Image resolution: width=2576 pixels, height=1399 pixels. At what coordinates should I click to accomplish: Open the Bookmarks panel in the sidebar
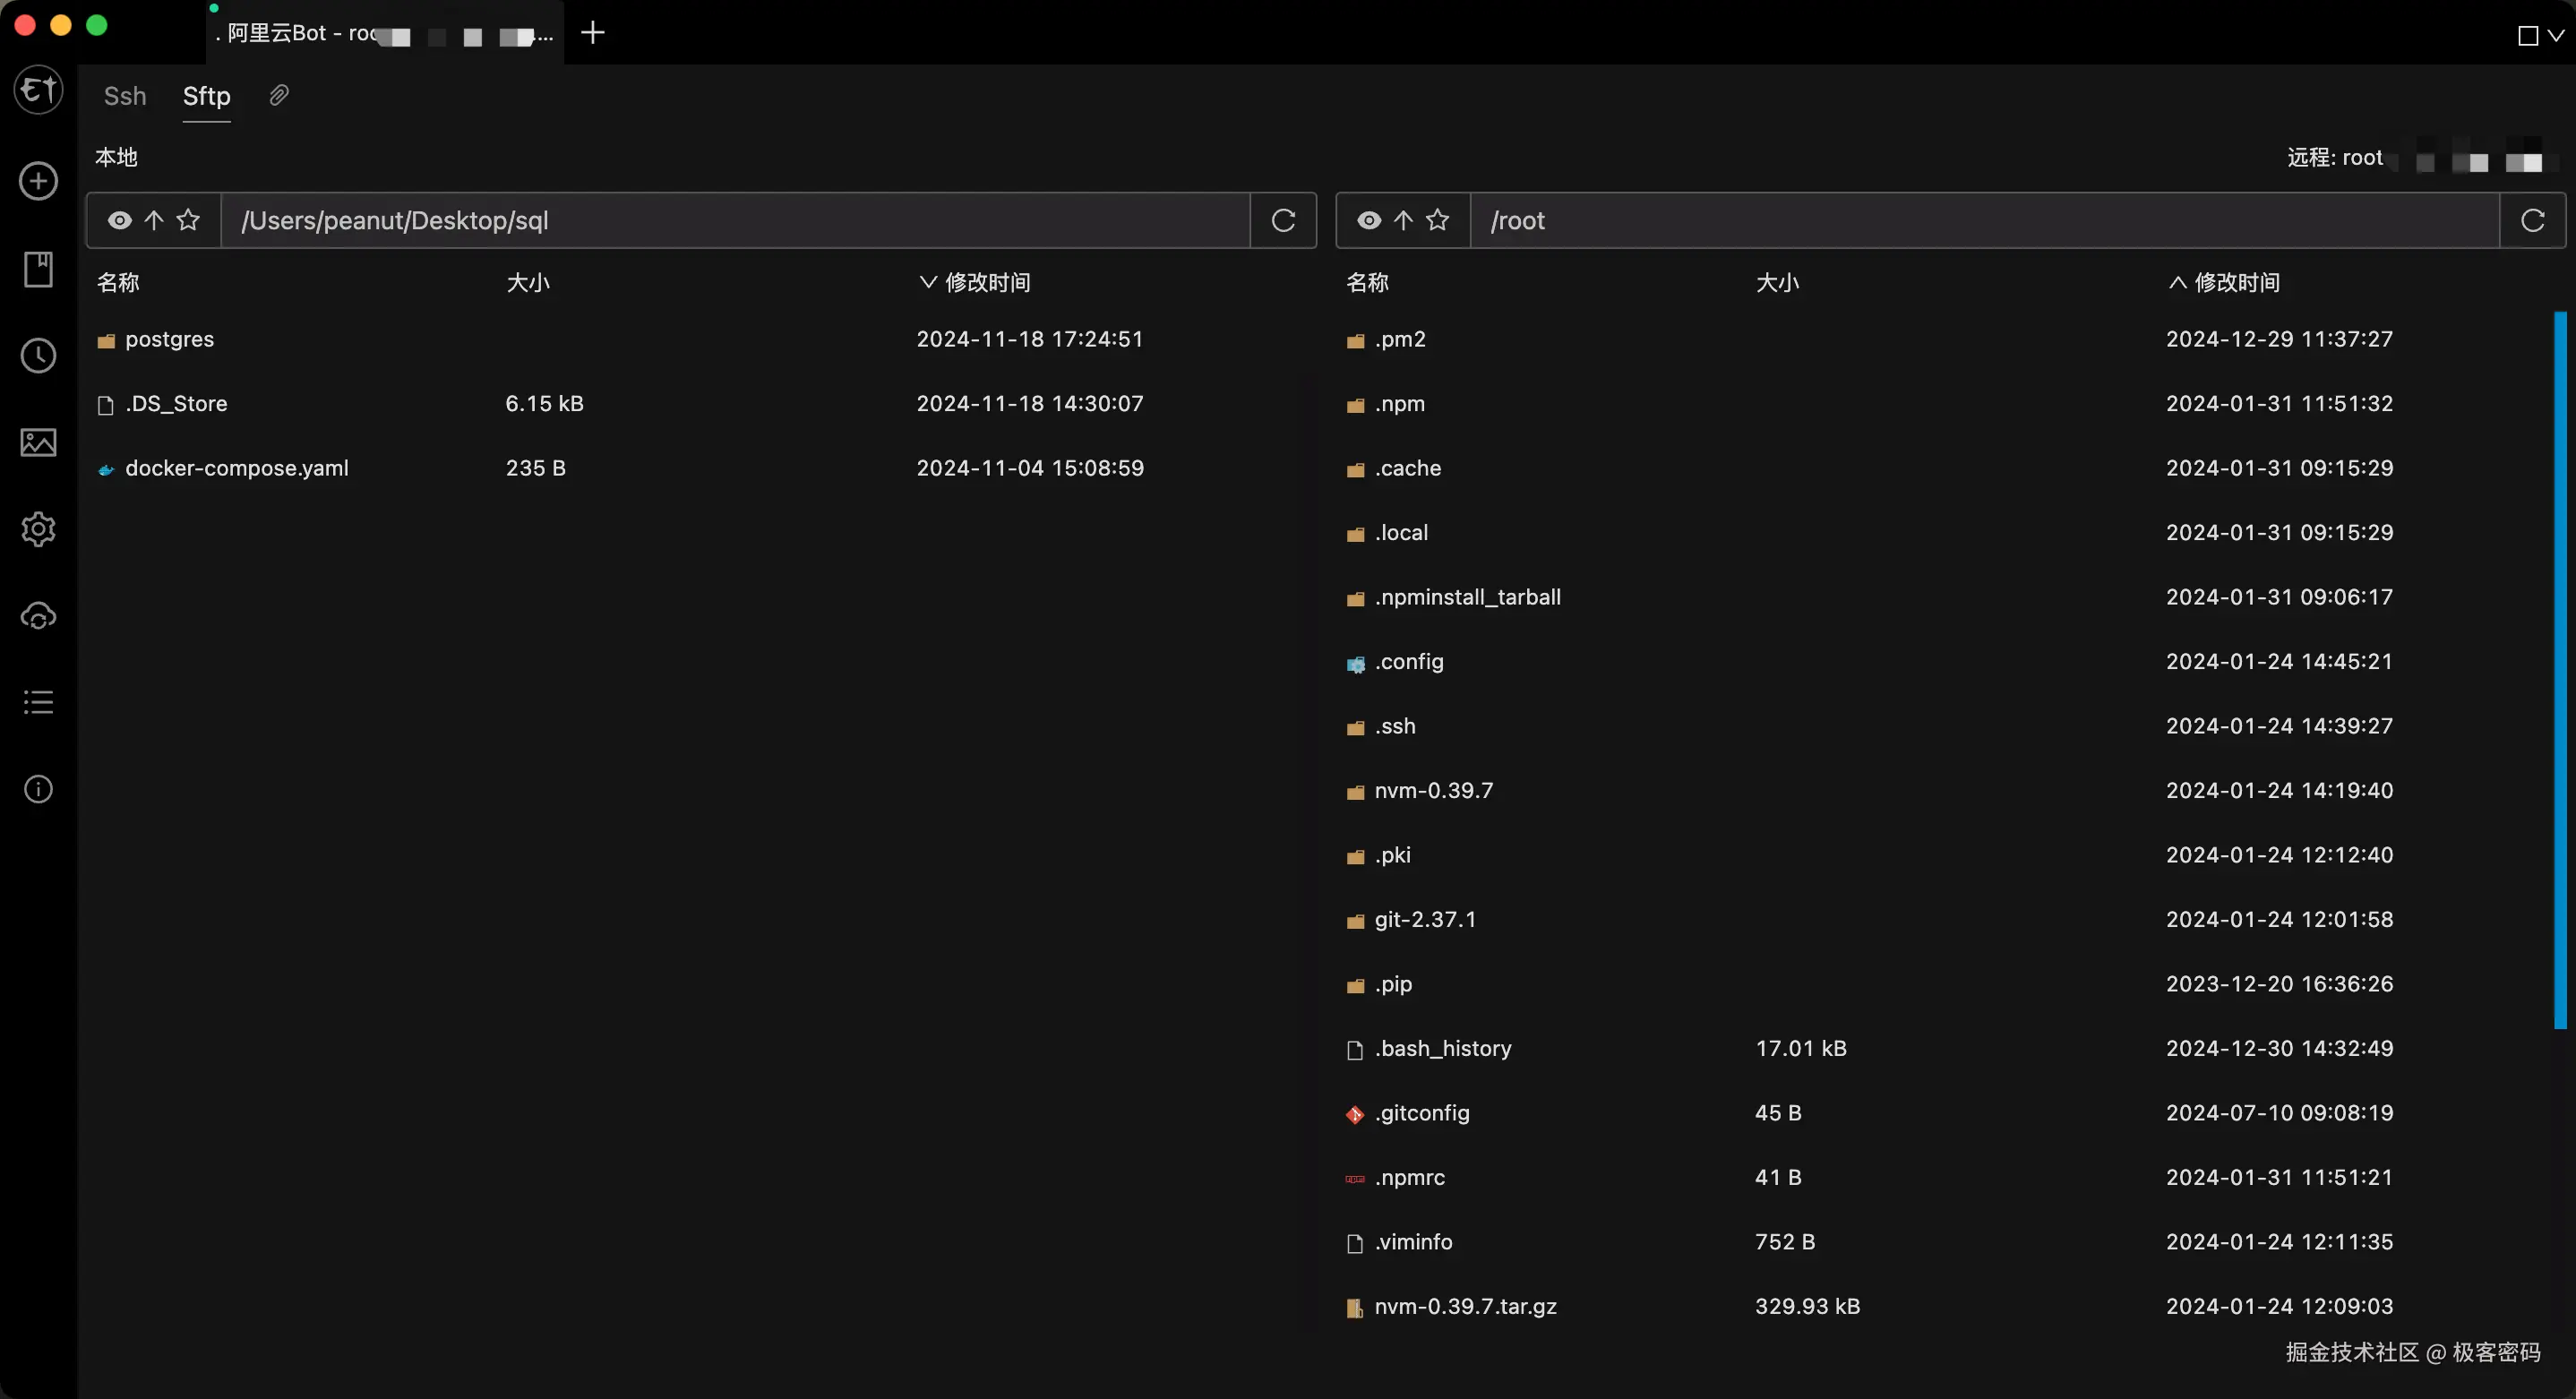click(37, 268)
